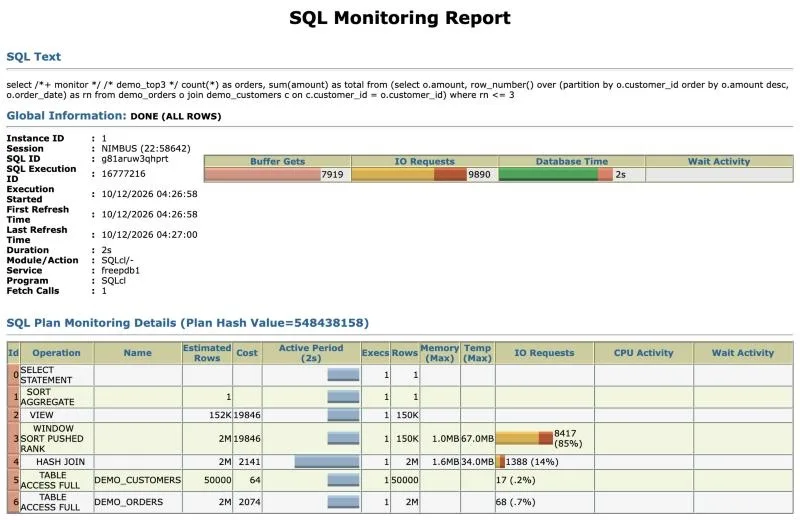Click the 34.0MB temp value
Viewport: 800px width, 520px height.
478,462
